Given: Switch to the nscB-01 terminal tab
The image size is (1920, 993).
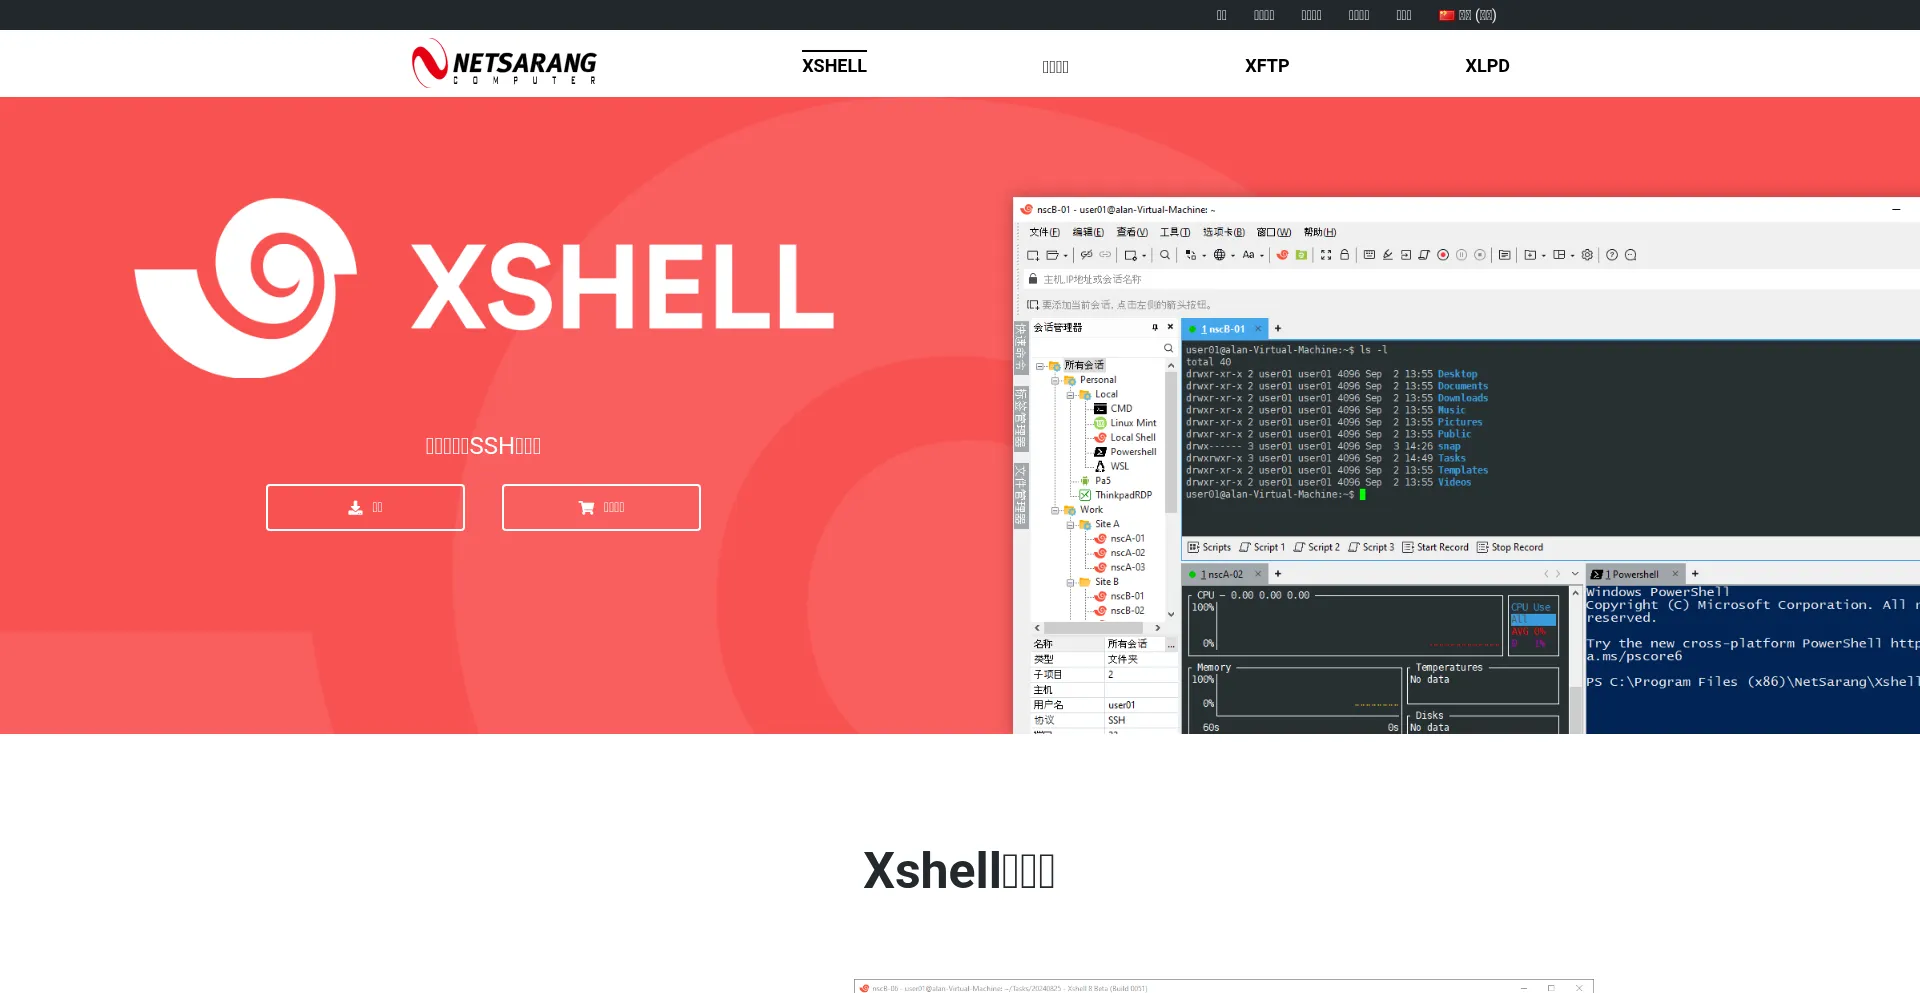Looking at the screenshot, I should (1223, 329).
